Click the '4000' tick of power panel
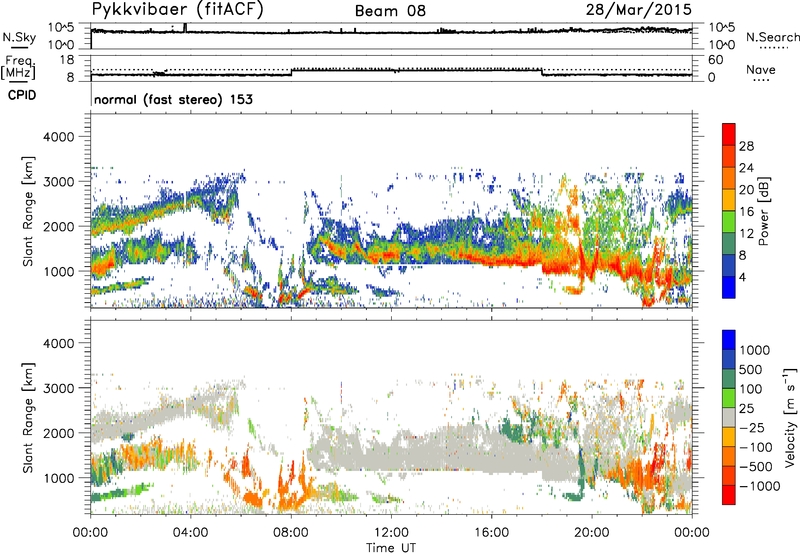This screenshot has height=554, width=800. click(58, 137)
